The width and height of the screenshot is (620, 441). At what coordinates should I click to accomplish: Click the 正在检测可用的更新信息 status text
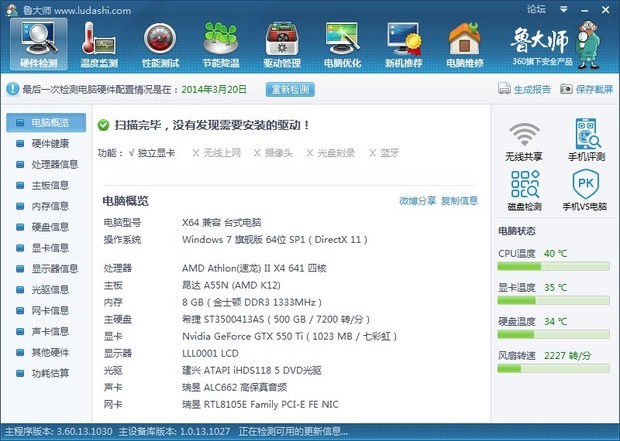(293, 432)
